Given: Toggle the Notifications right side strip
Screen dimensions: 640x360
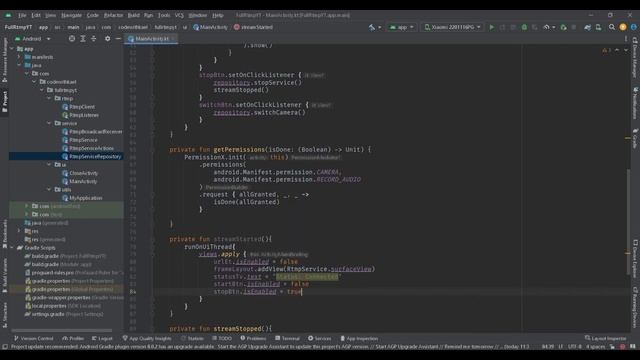Looking at the screenshot, I should pos(635,103).
